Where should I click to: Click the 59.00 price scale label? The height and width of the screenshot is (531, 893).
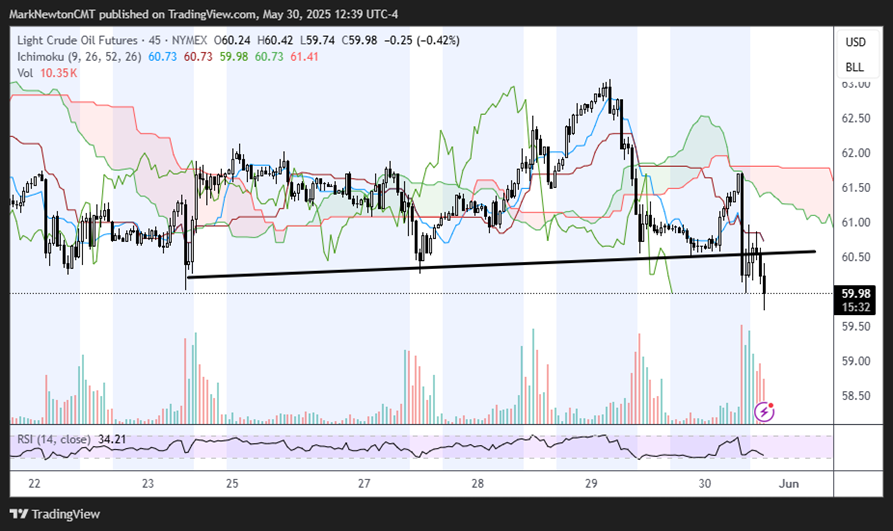point(856,361)
